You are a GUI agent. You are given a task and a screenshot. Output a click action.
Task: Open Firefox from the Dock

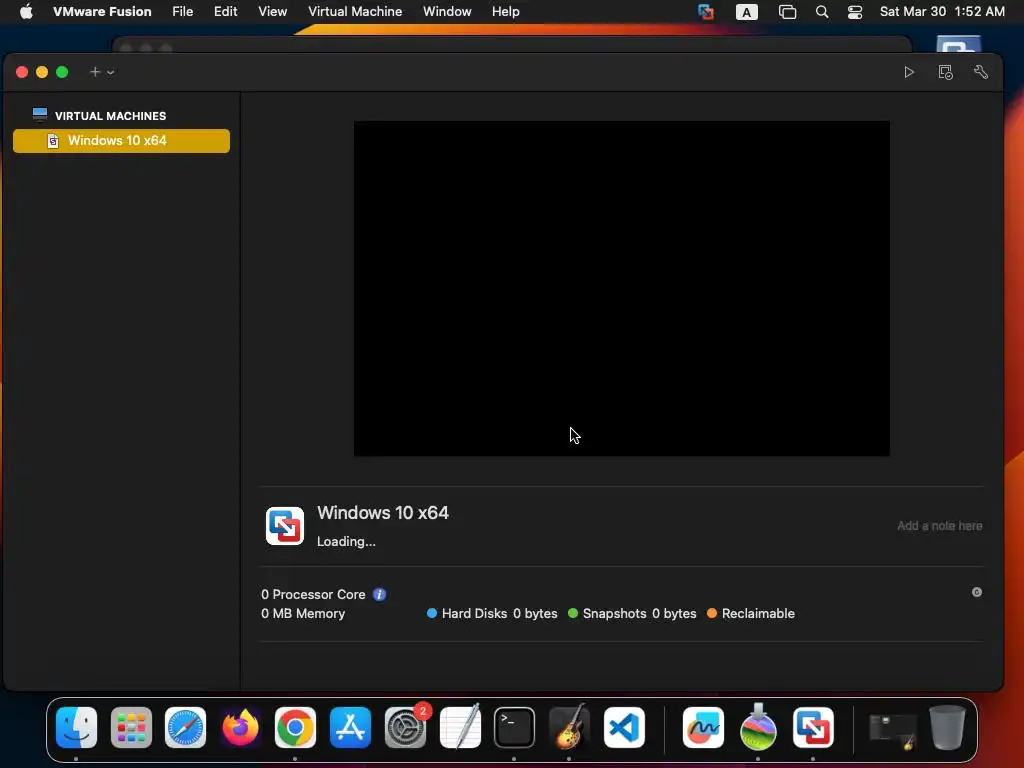(x=240, y=728)
